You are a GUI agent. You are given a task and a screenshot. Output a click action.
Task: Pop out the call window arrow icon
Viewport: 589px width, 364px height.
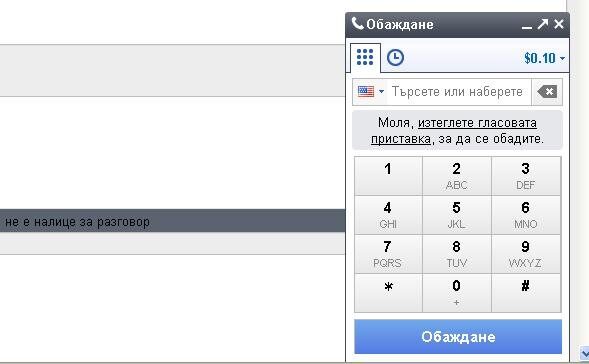[x=543, y=24]
